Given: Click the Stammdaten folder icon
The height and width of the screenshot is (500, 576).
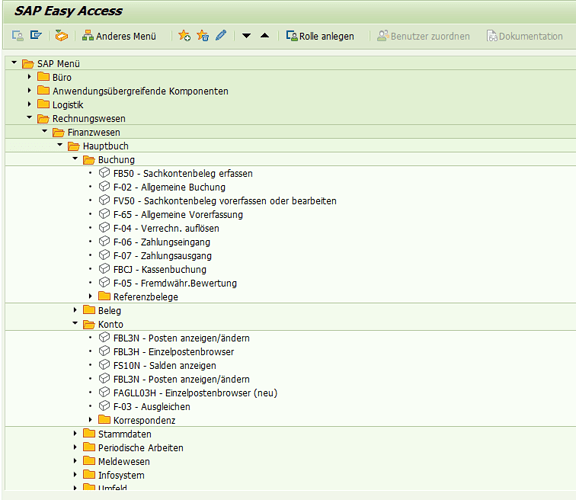Looking at the screenshot, I should click(89, 433).
